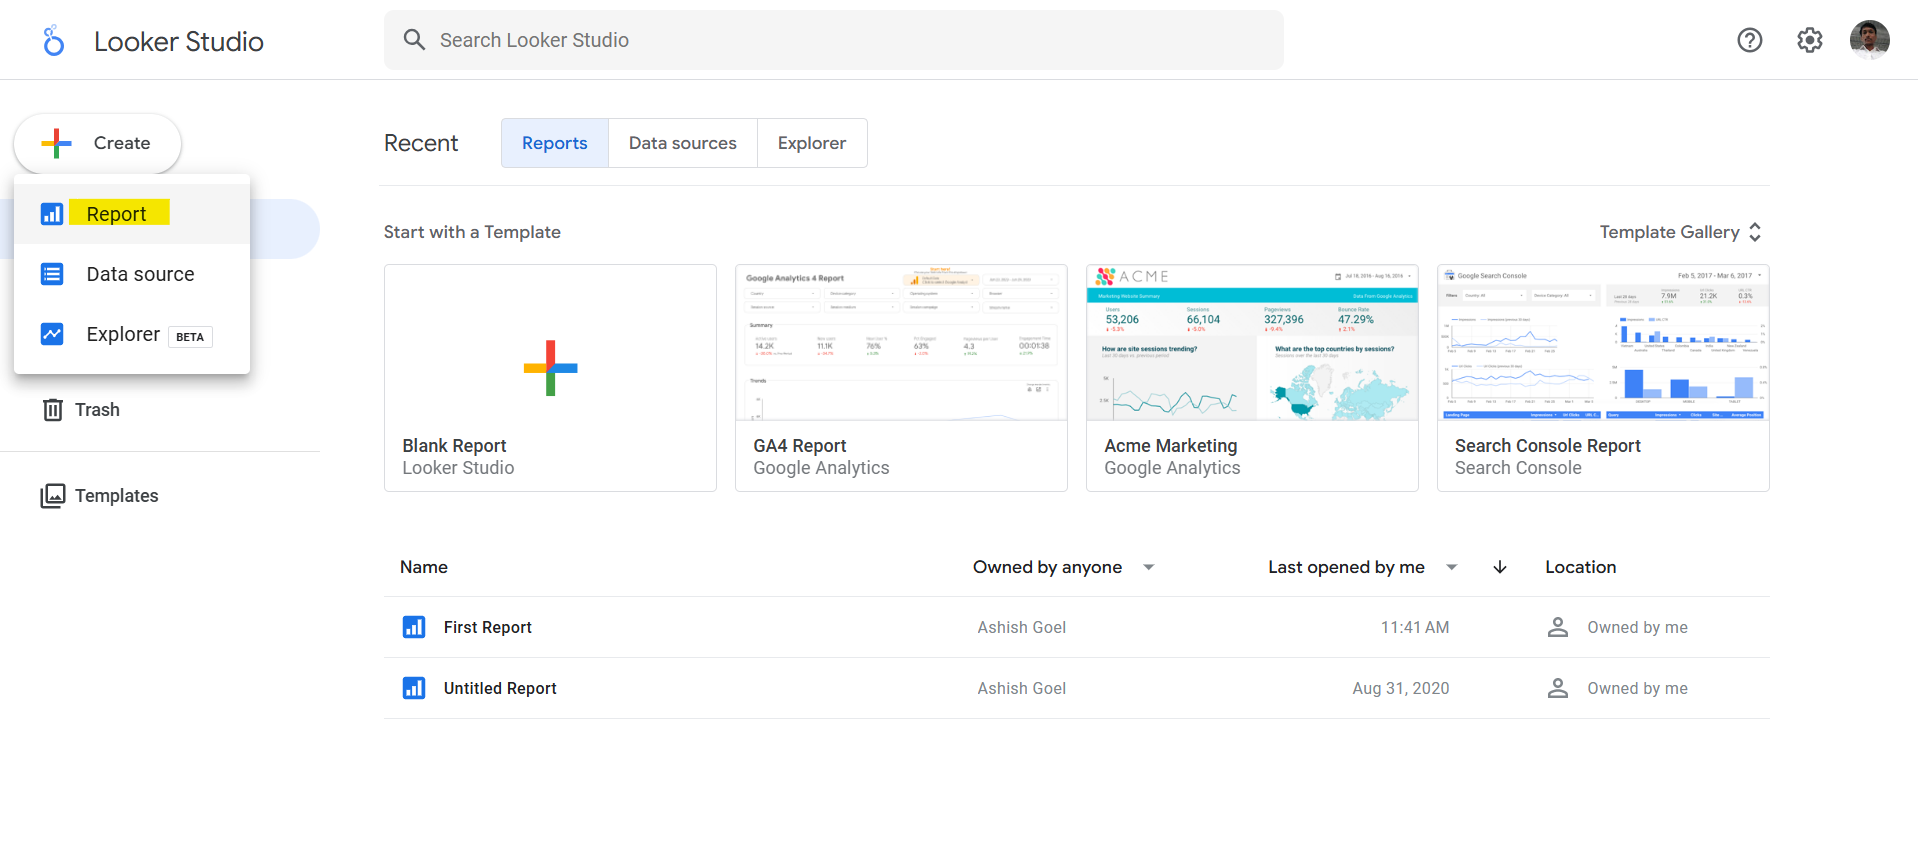This screenshot has height=860, width=1918.
Task: Switch to the Explorer tab
Action: [x=811, y=143]
